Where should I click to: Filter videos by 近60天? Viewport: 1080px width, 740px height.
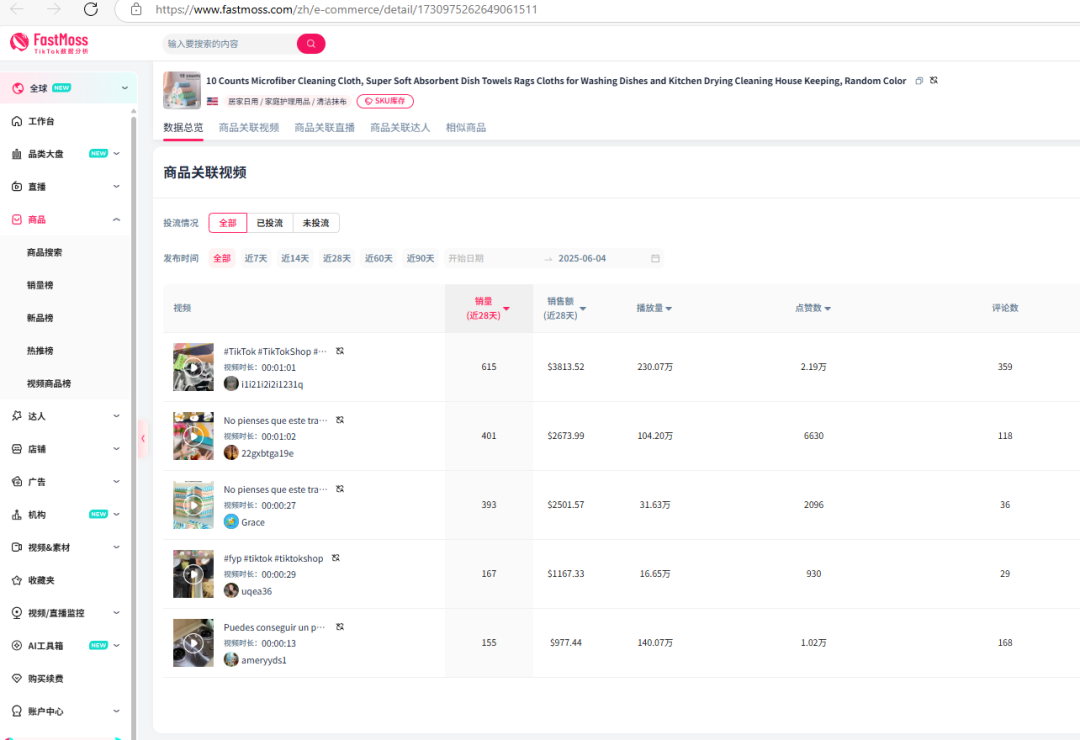point(378,258)
